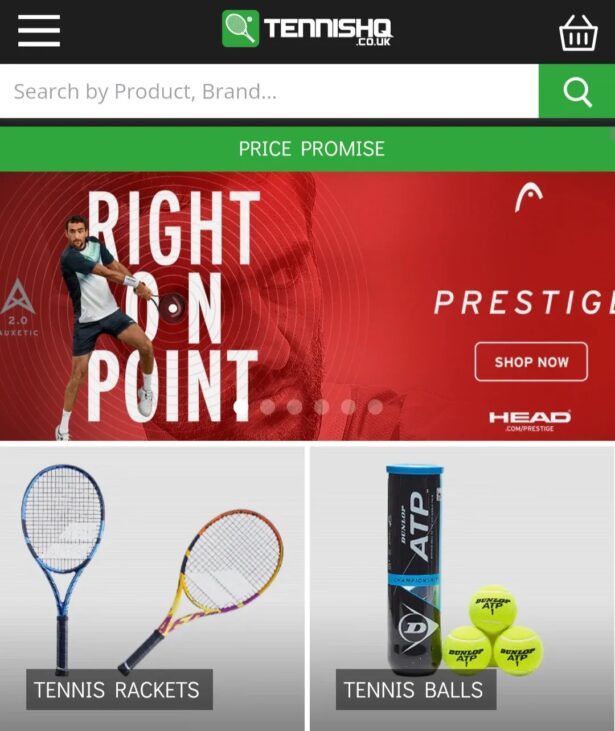This screenshot has height=731, width=615.
Task: Open the shopping basket
Action: (x=578, y=33)
